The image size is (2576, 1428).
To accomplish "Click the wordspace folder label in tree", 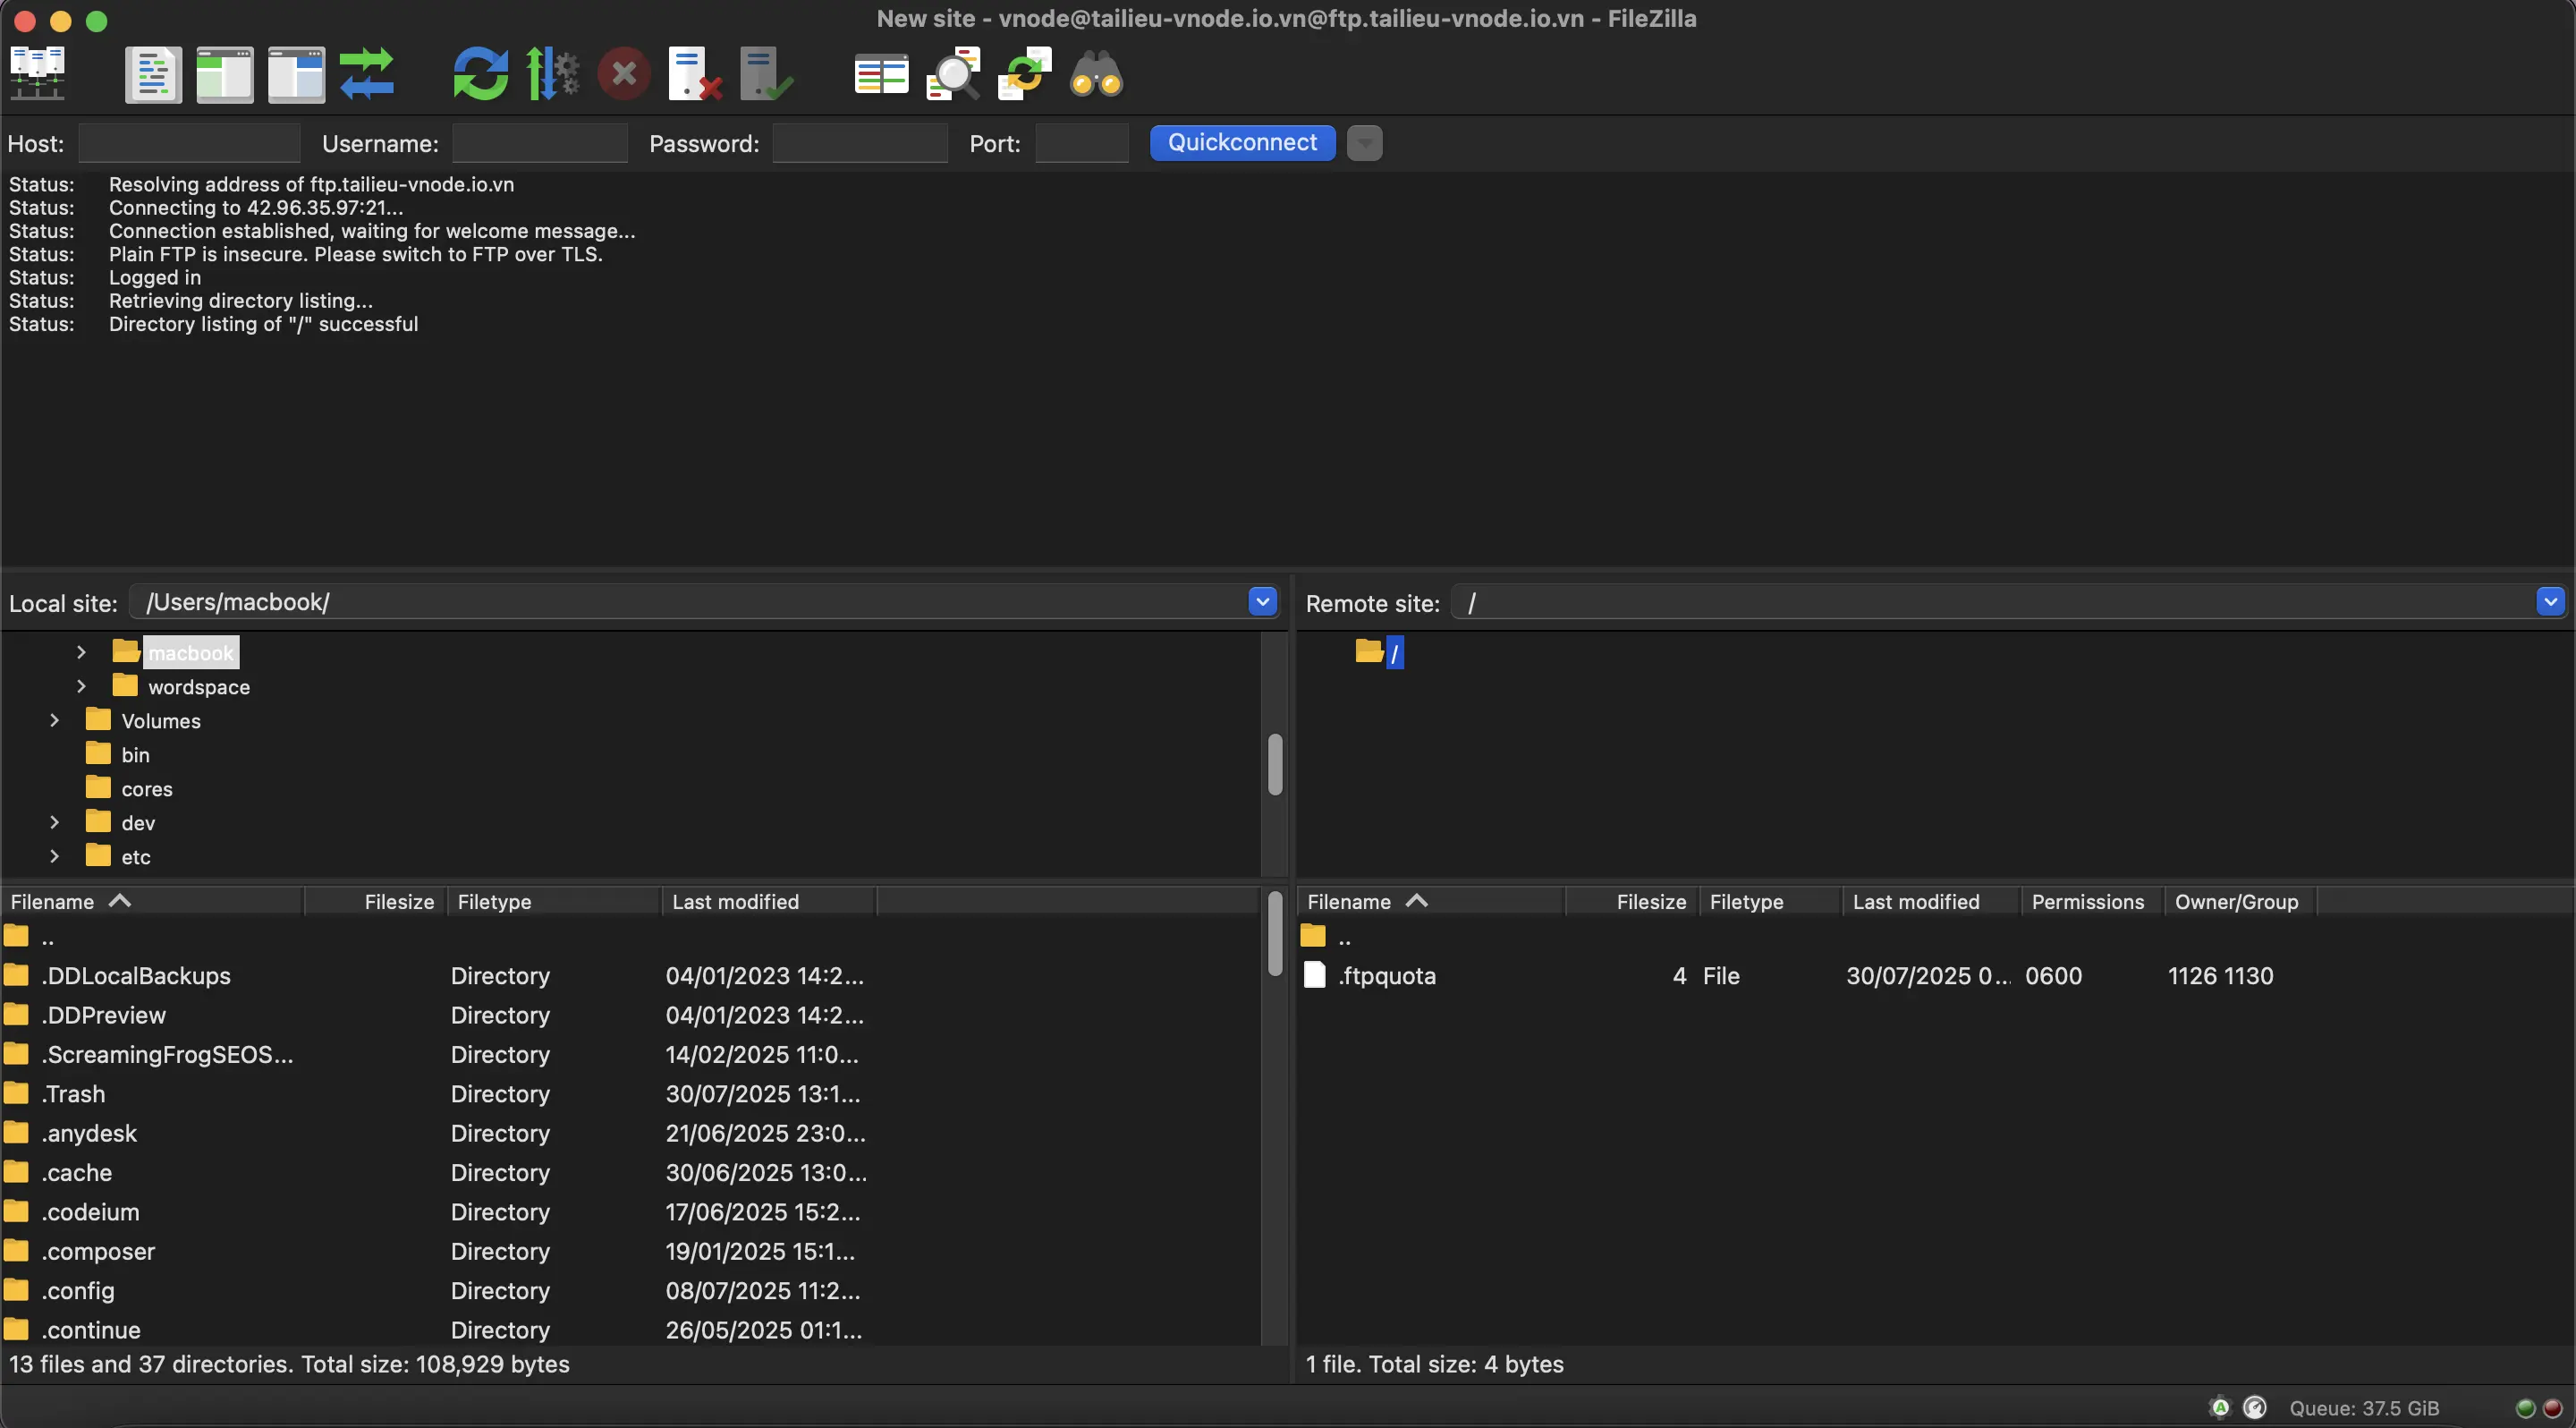I will [199, 687].
